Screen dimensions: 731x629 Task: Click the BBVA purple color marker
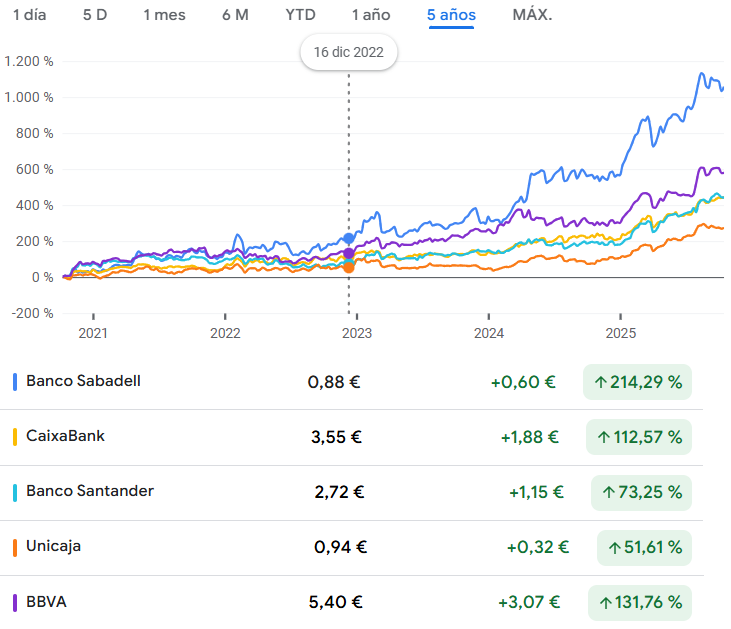tap(15, 602)
